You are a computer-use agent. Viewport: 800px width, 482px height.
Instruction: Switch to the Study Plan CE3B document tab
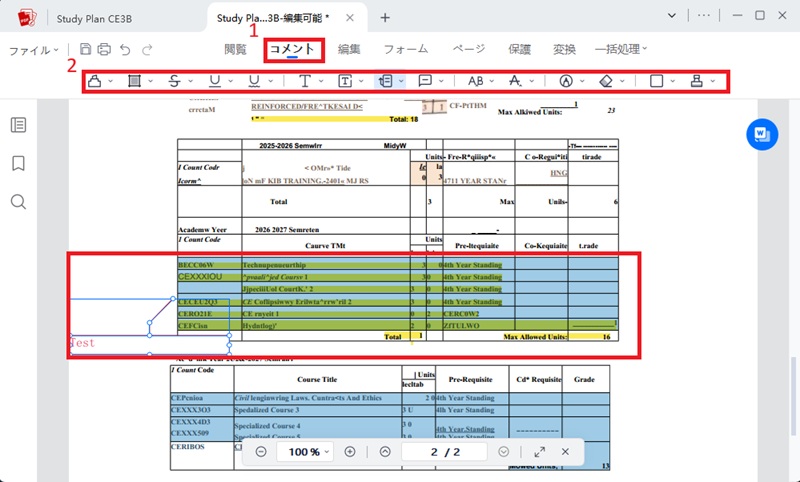(x=94, y=19)
